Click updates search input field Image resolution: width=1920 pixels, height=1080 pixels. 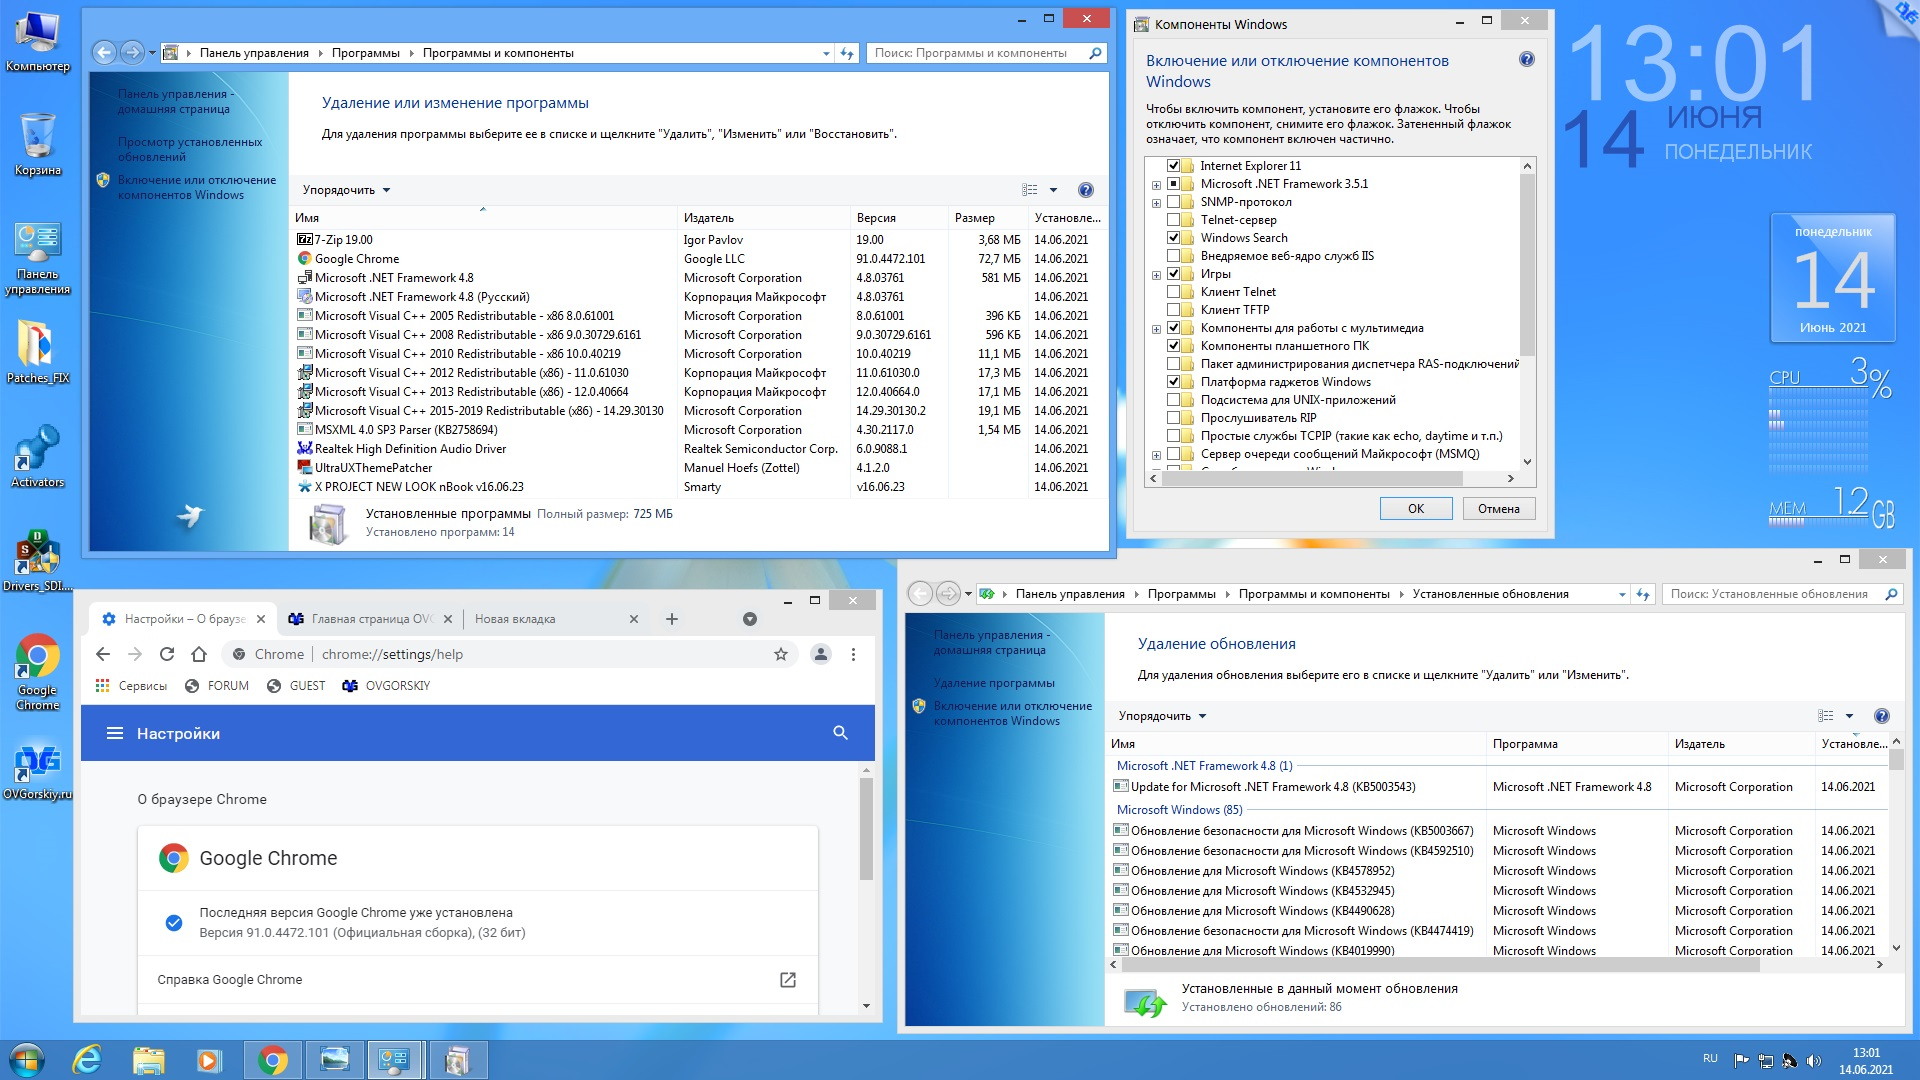point(1770,594)
